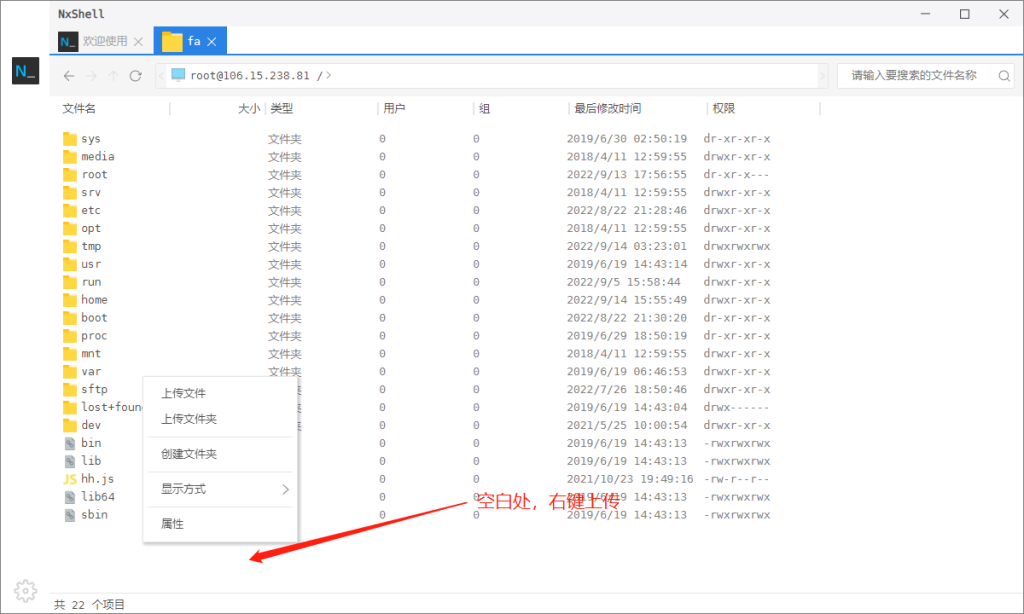Go up to parent directory arrow
This screenshot has width=1024, height=614.
point(113,76)
